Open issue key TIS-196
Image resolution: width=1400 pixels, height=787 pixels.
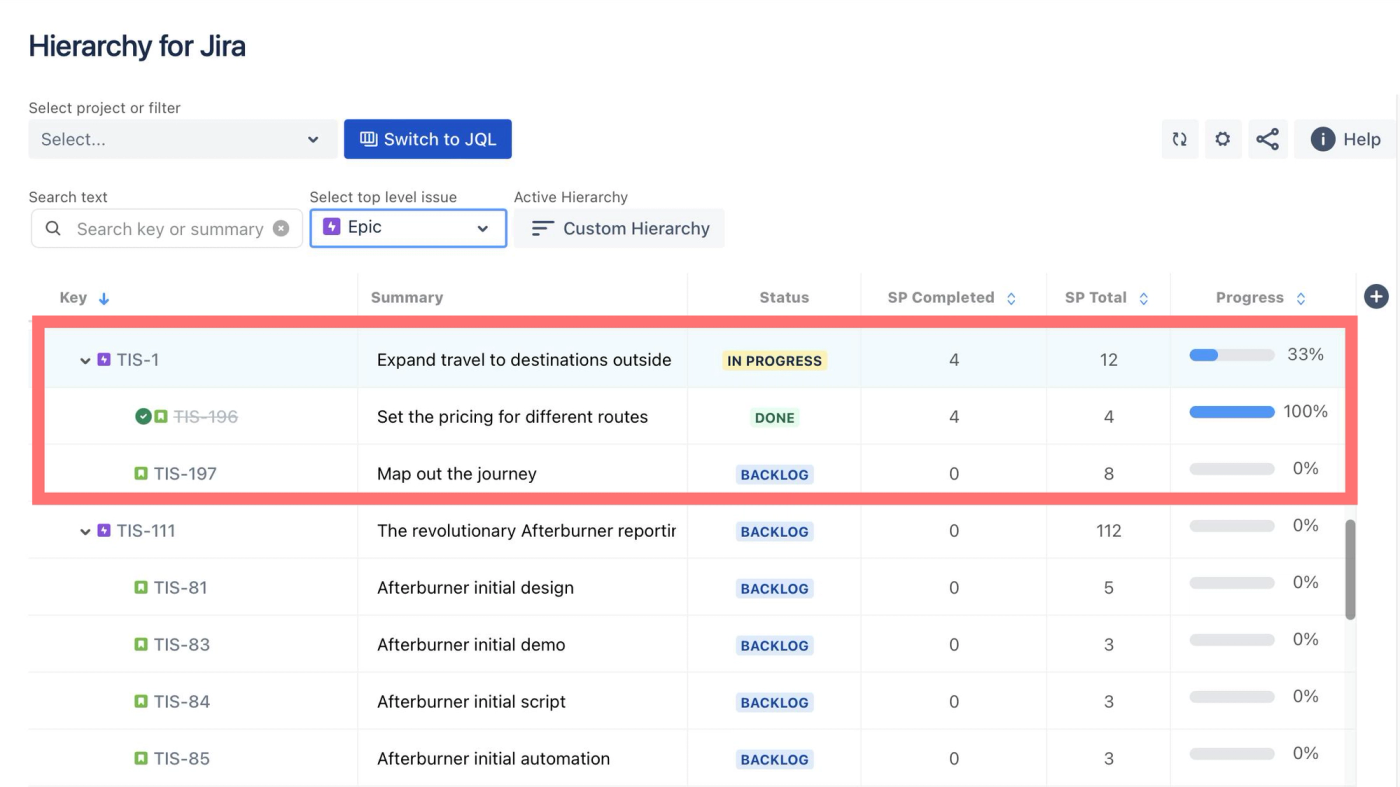[x=206, y=417]
